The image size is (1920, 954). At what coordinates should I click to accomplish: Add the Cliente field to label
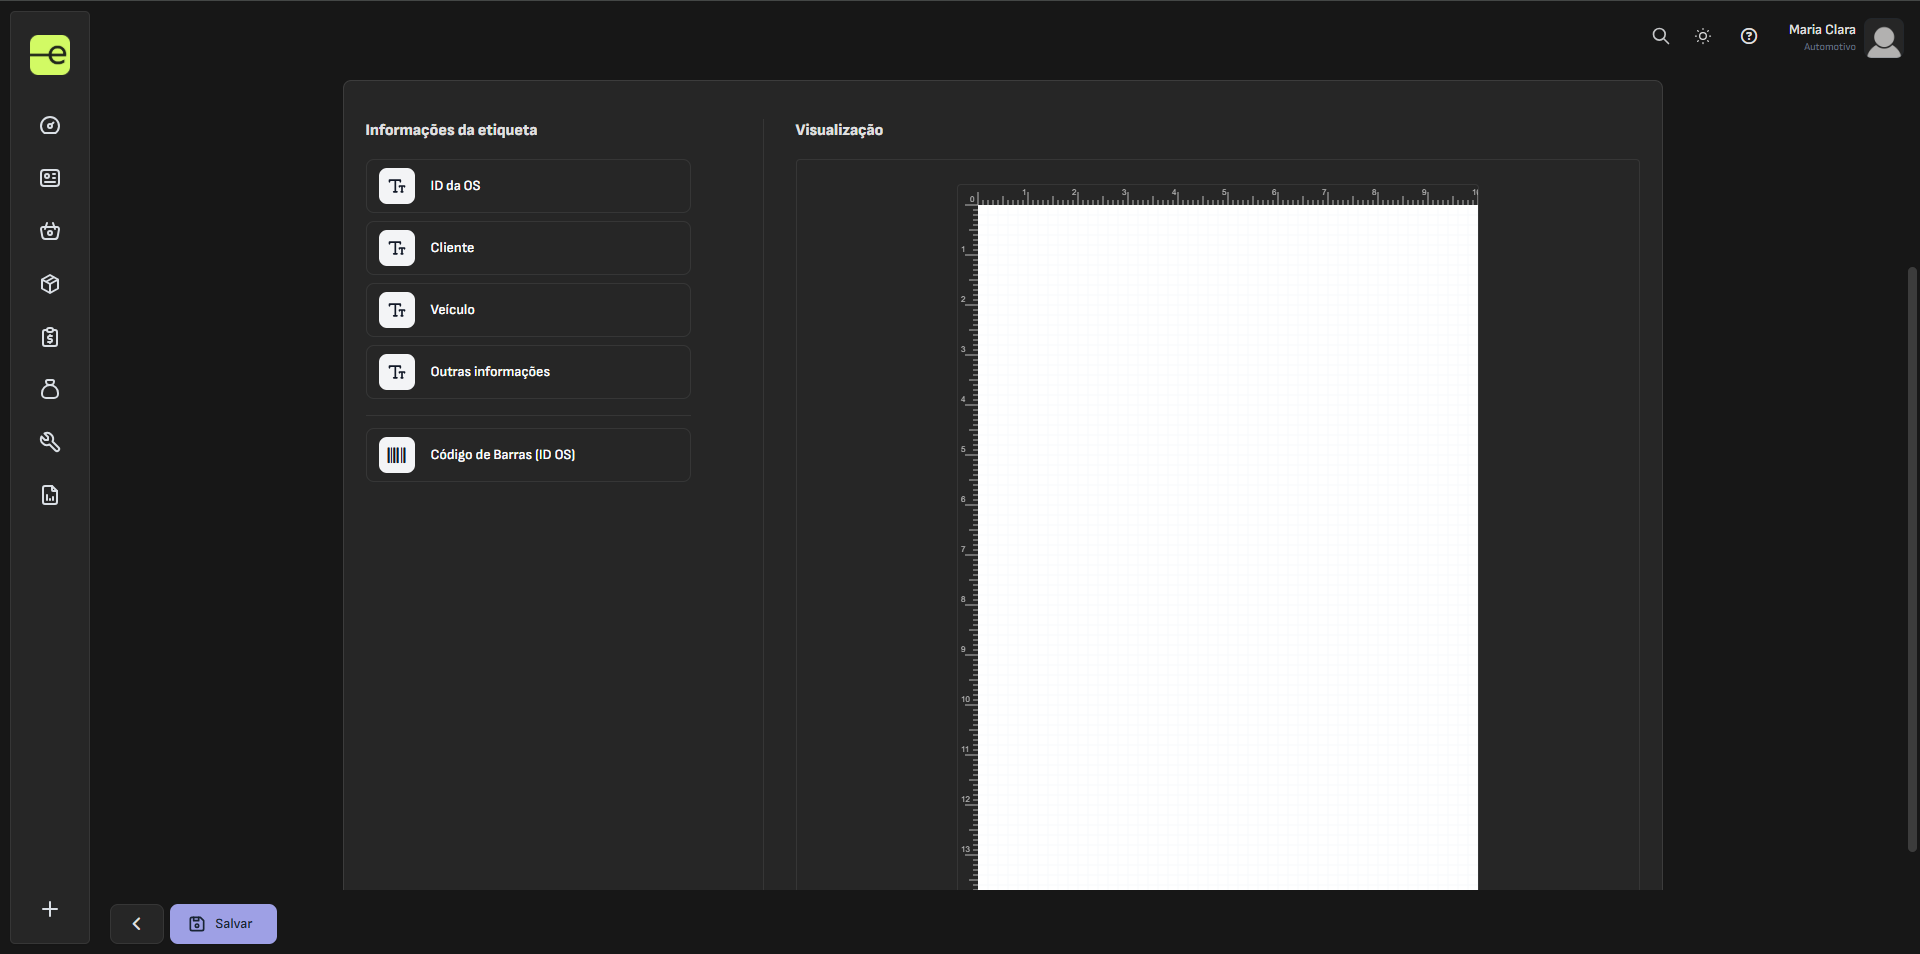[x=528, y=248]
